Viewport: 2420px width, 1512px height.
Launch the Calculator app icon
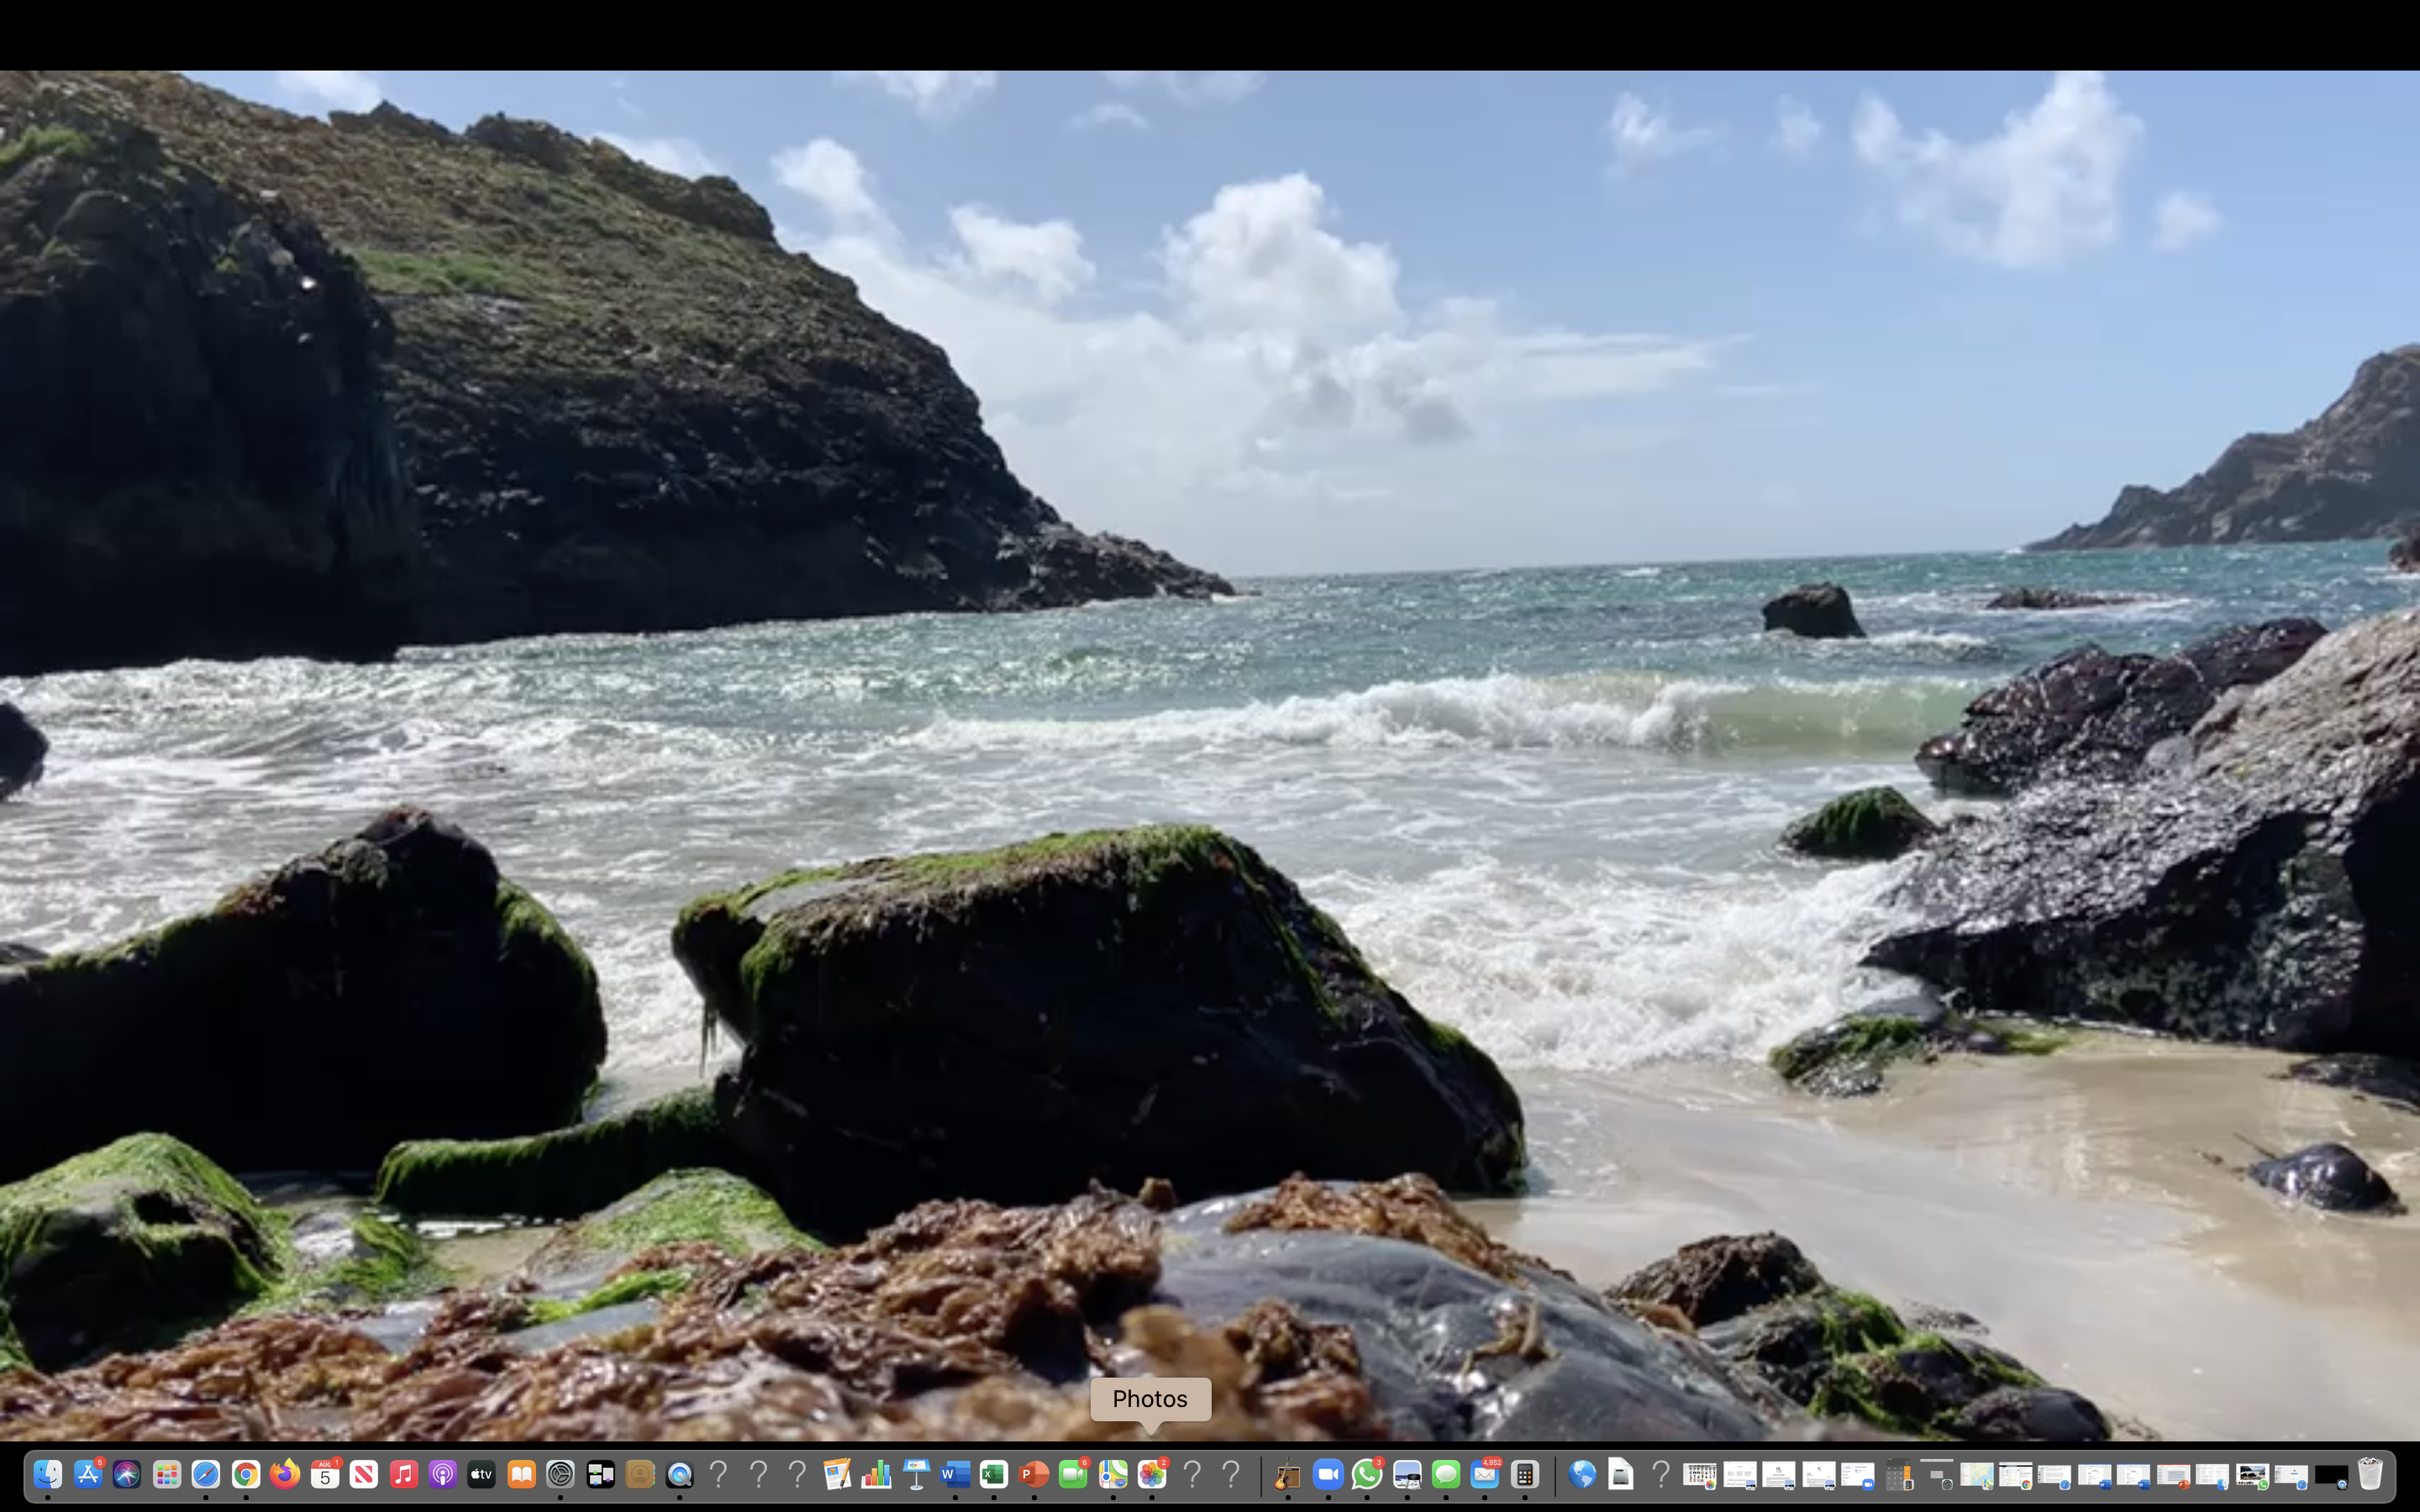pos(1525,1474)
